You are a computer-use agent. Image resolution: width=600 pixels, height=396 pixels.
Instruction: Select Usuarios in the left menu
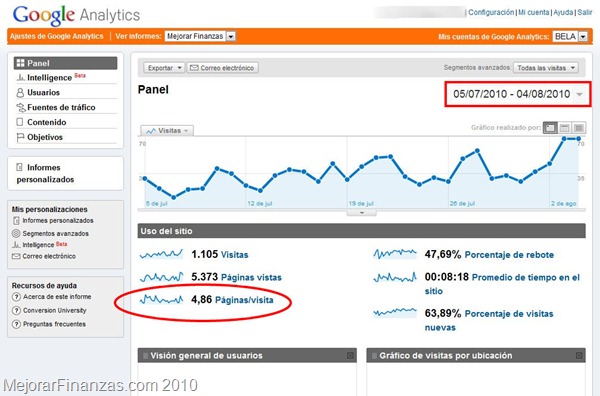pyautogui.click(x=43, y=93)
